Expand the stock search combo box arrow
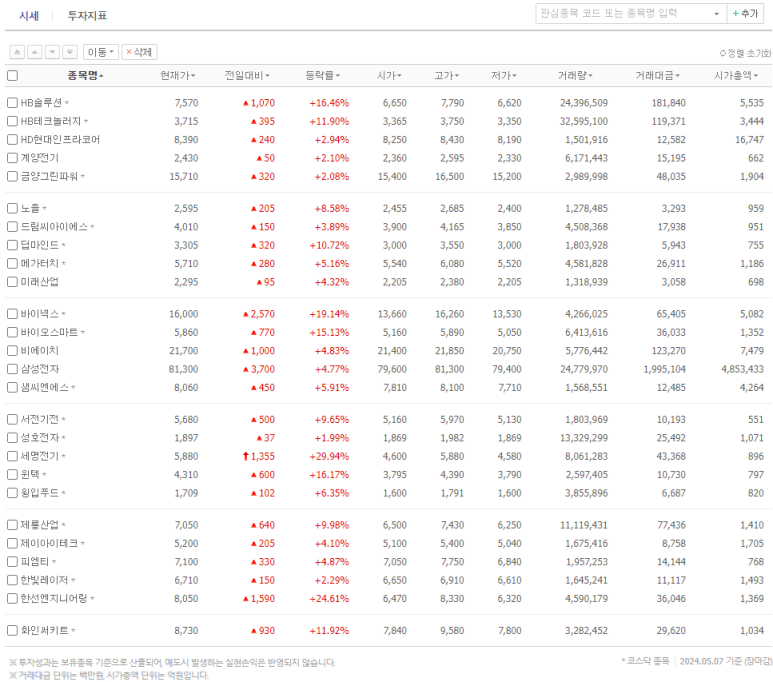The image size is (773, 682). [x=716, y=14]
